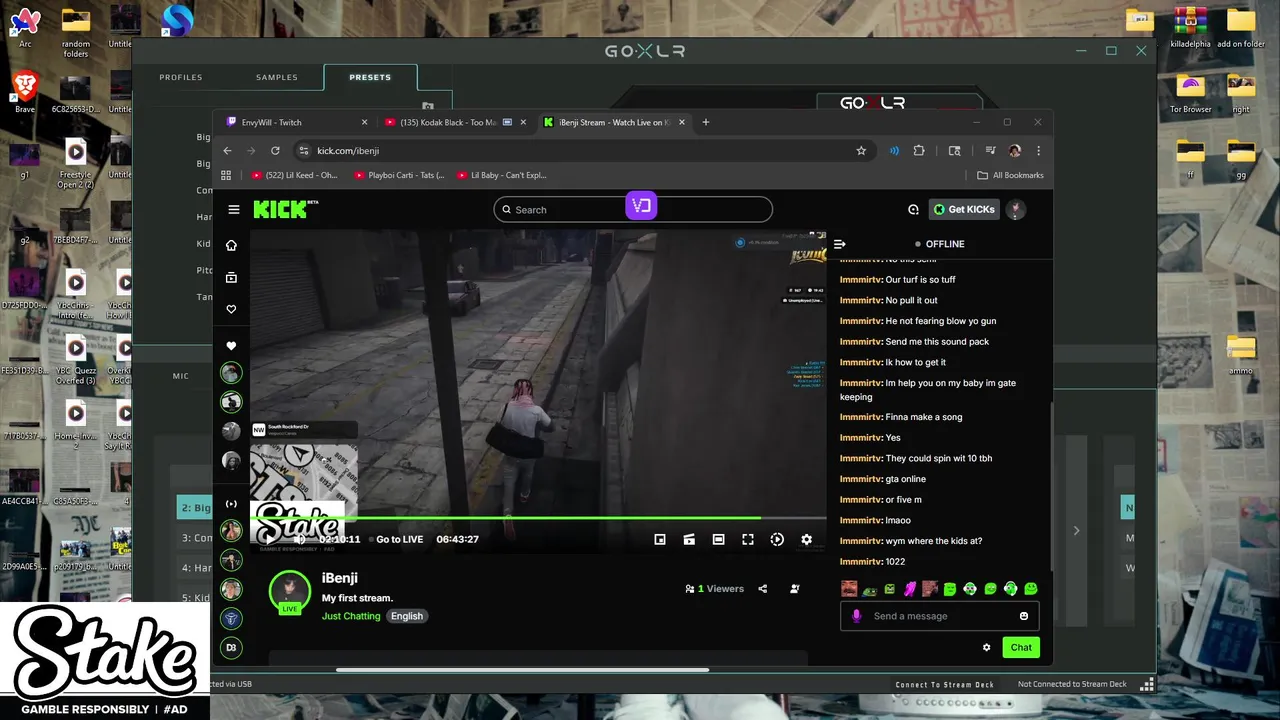Image resolution: width=1280 pixels, height=720 pixels.
Task: Go back in Chrome browser
Action: [x=227, y=151]
